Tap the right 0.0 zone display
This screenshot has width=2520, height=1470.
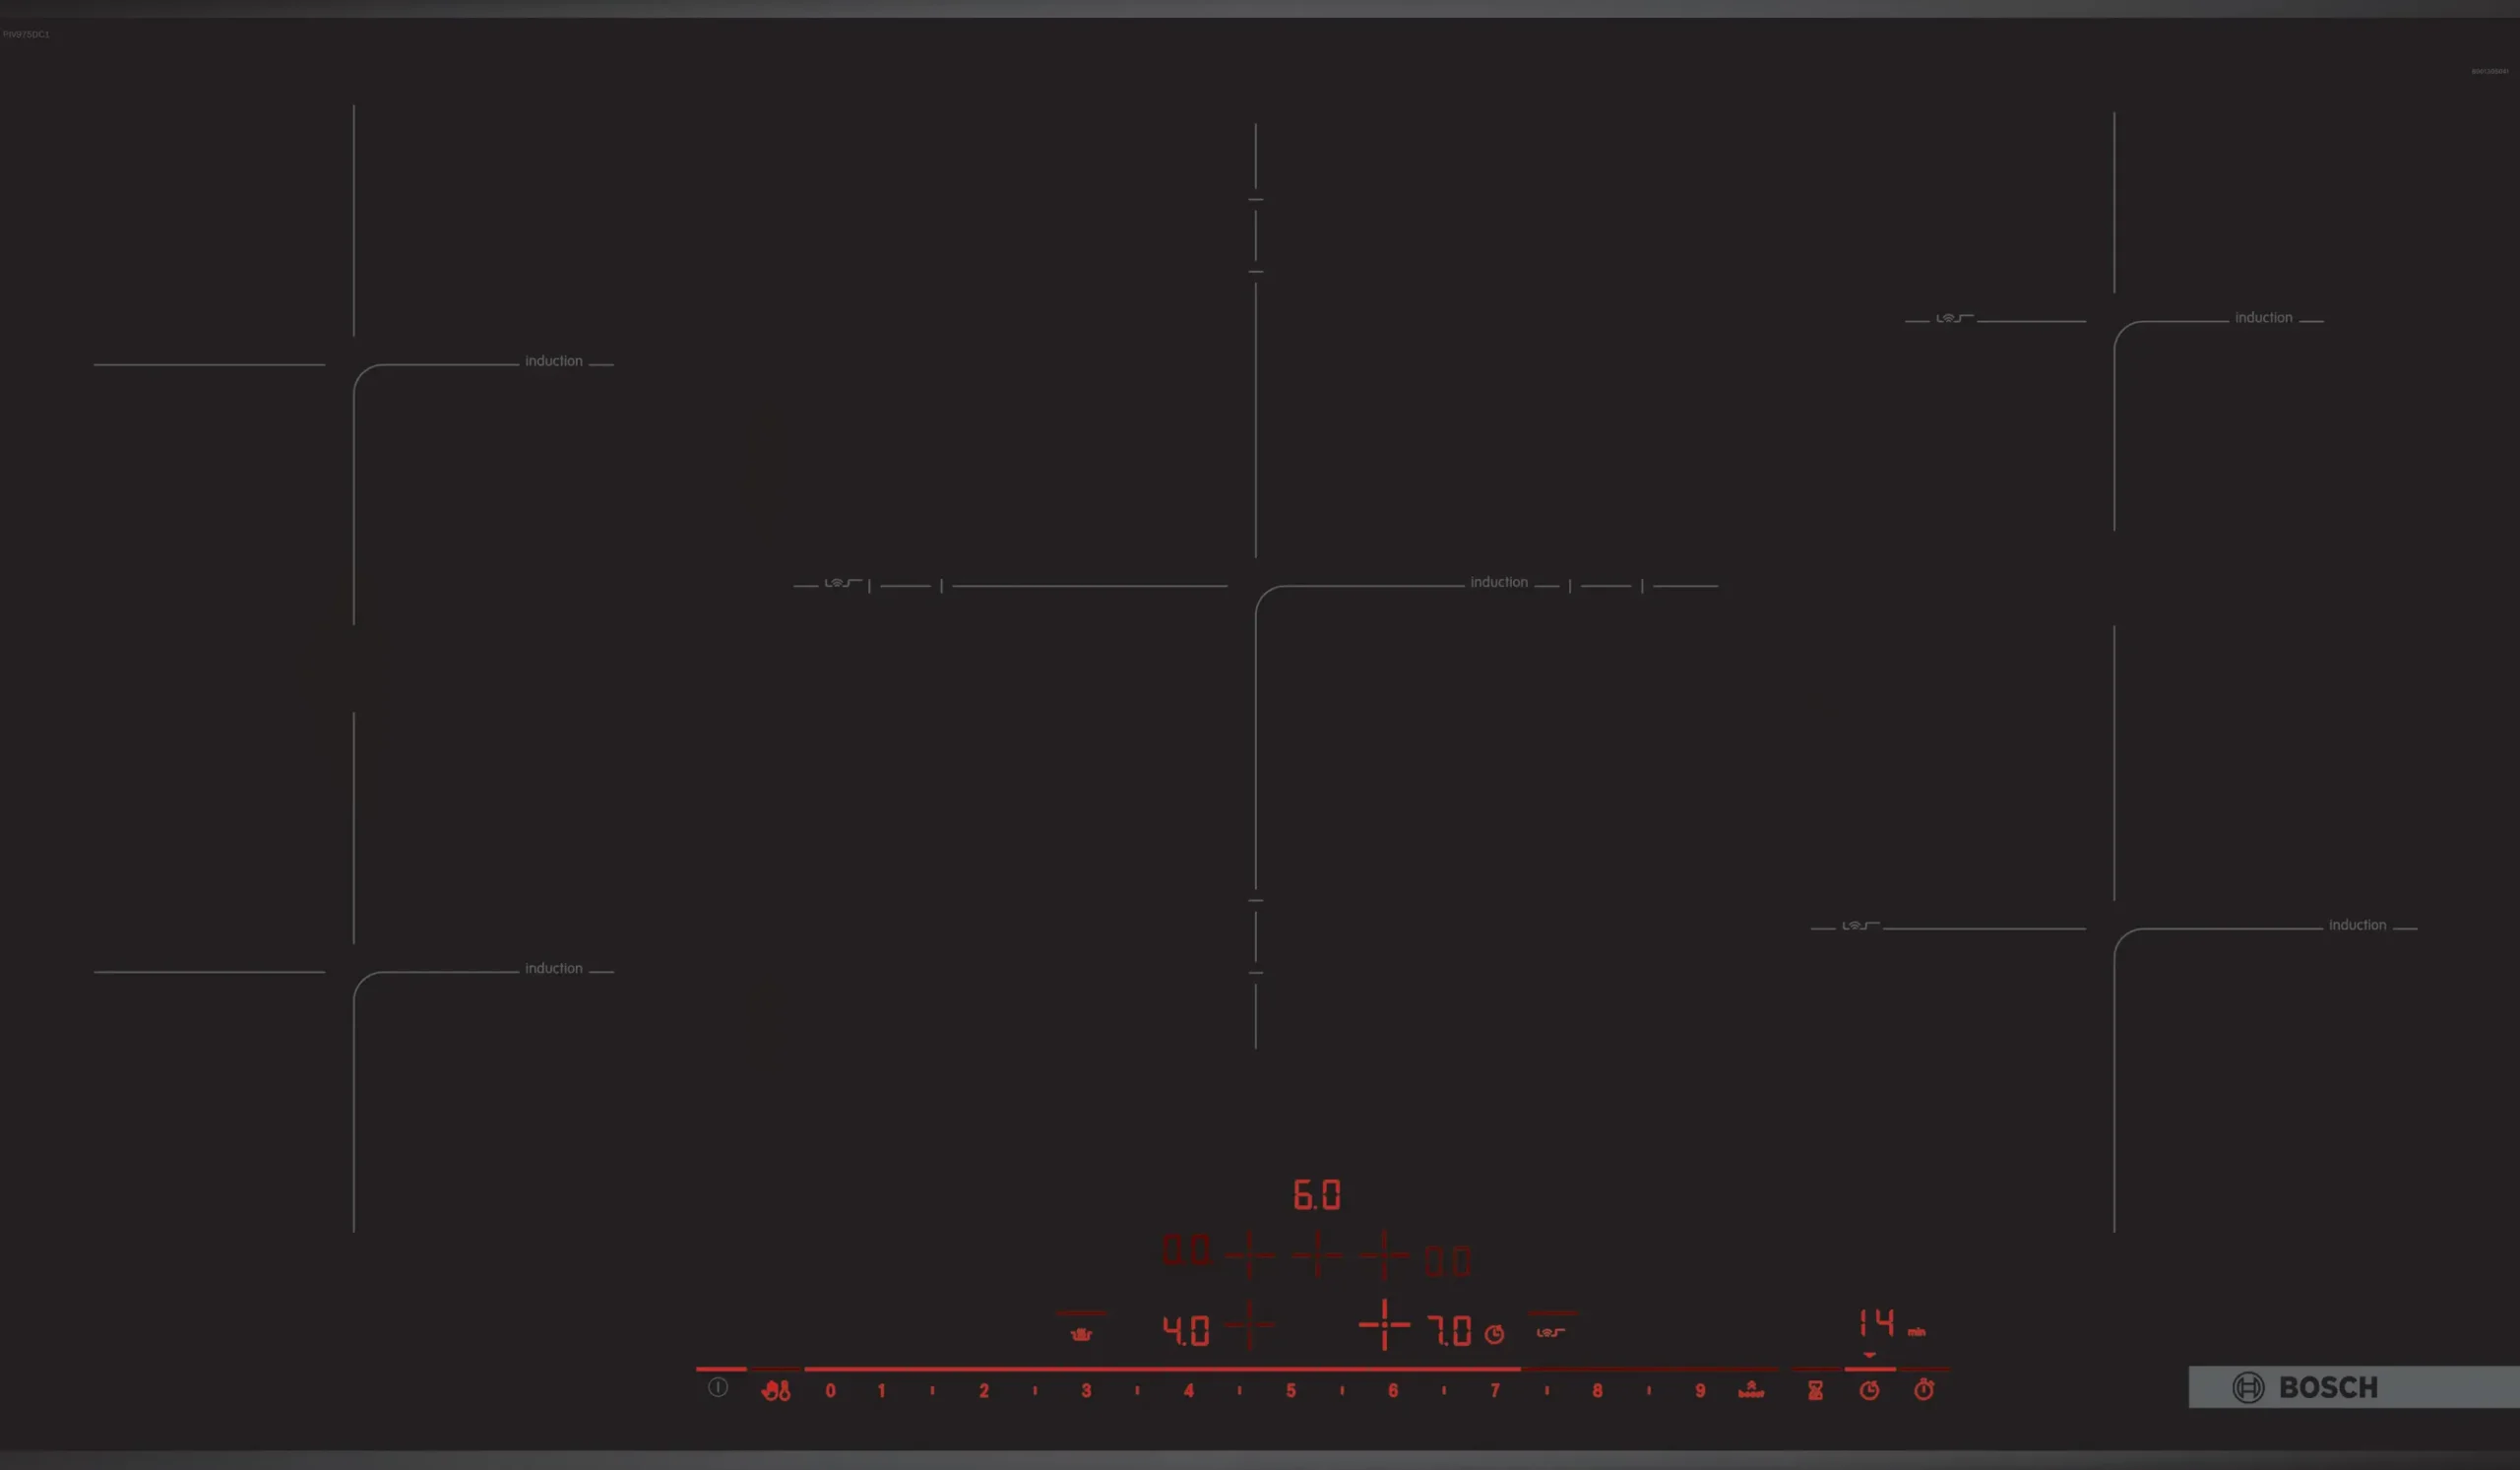[1448, 1261]
